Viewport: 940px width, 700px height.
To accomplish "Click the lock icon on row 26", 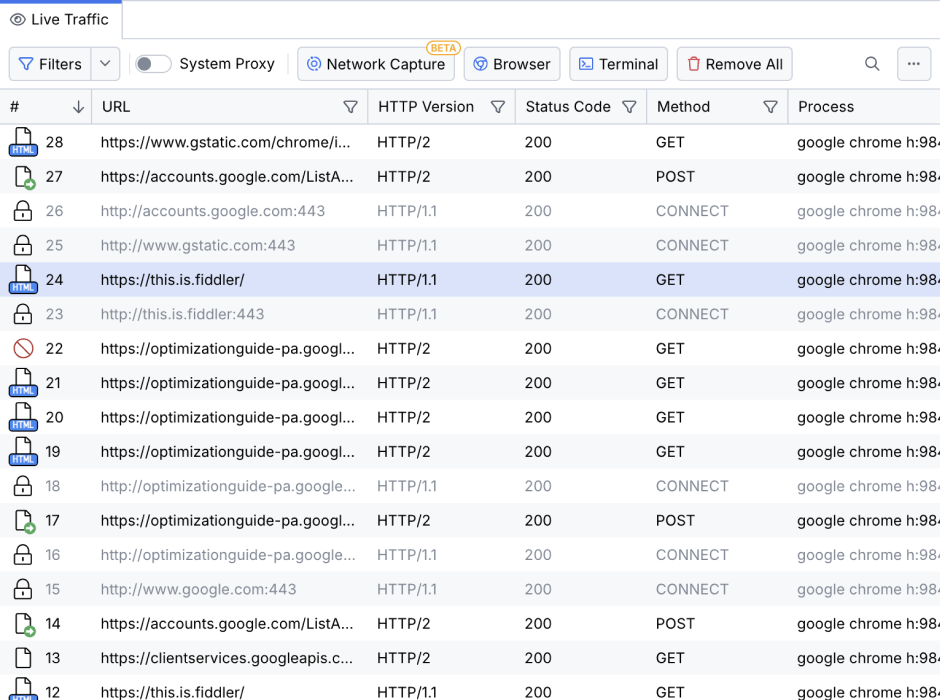I will coord(23,211).
